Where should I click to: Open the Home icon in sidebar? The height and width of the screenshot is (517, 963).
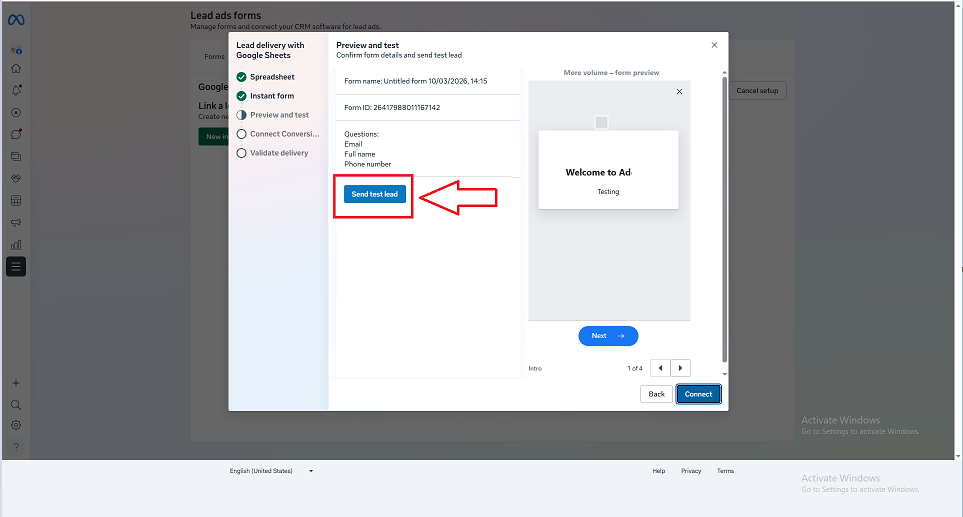16,69
